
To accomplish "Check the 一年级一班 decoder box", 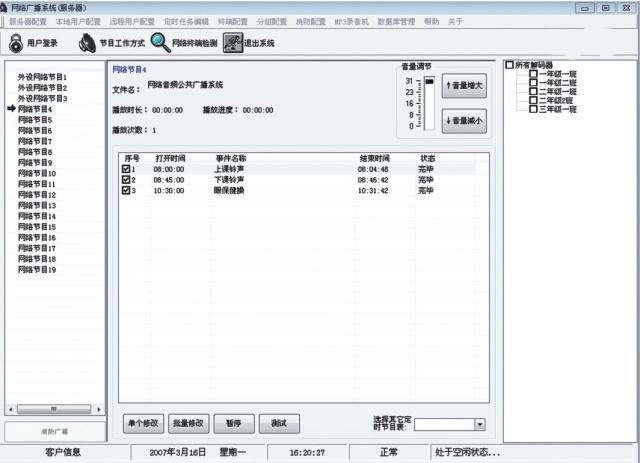I will [533, 73].
